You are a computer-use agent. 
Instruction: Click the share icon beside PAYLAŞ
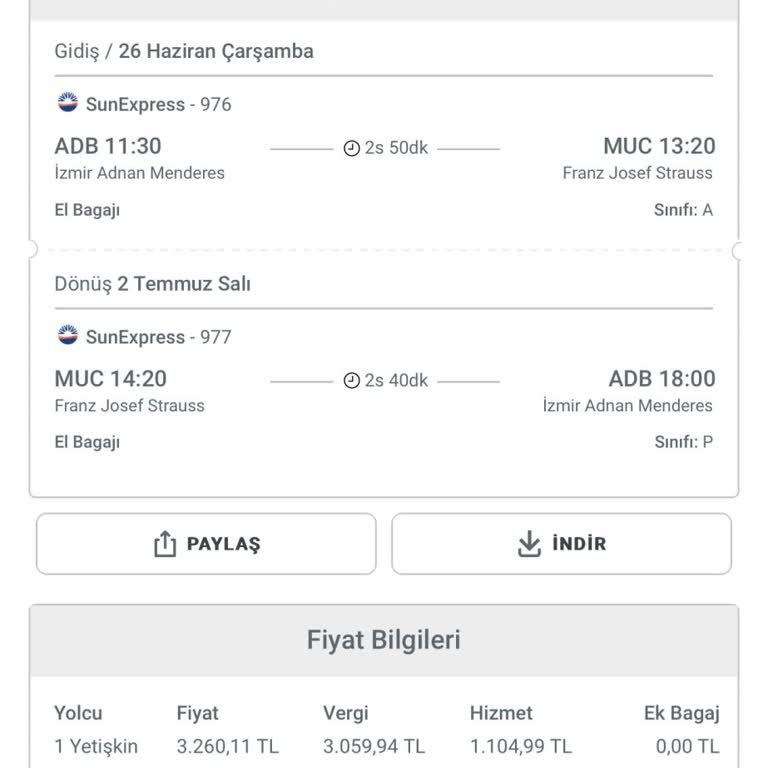[x=164, y=544]
